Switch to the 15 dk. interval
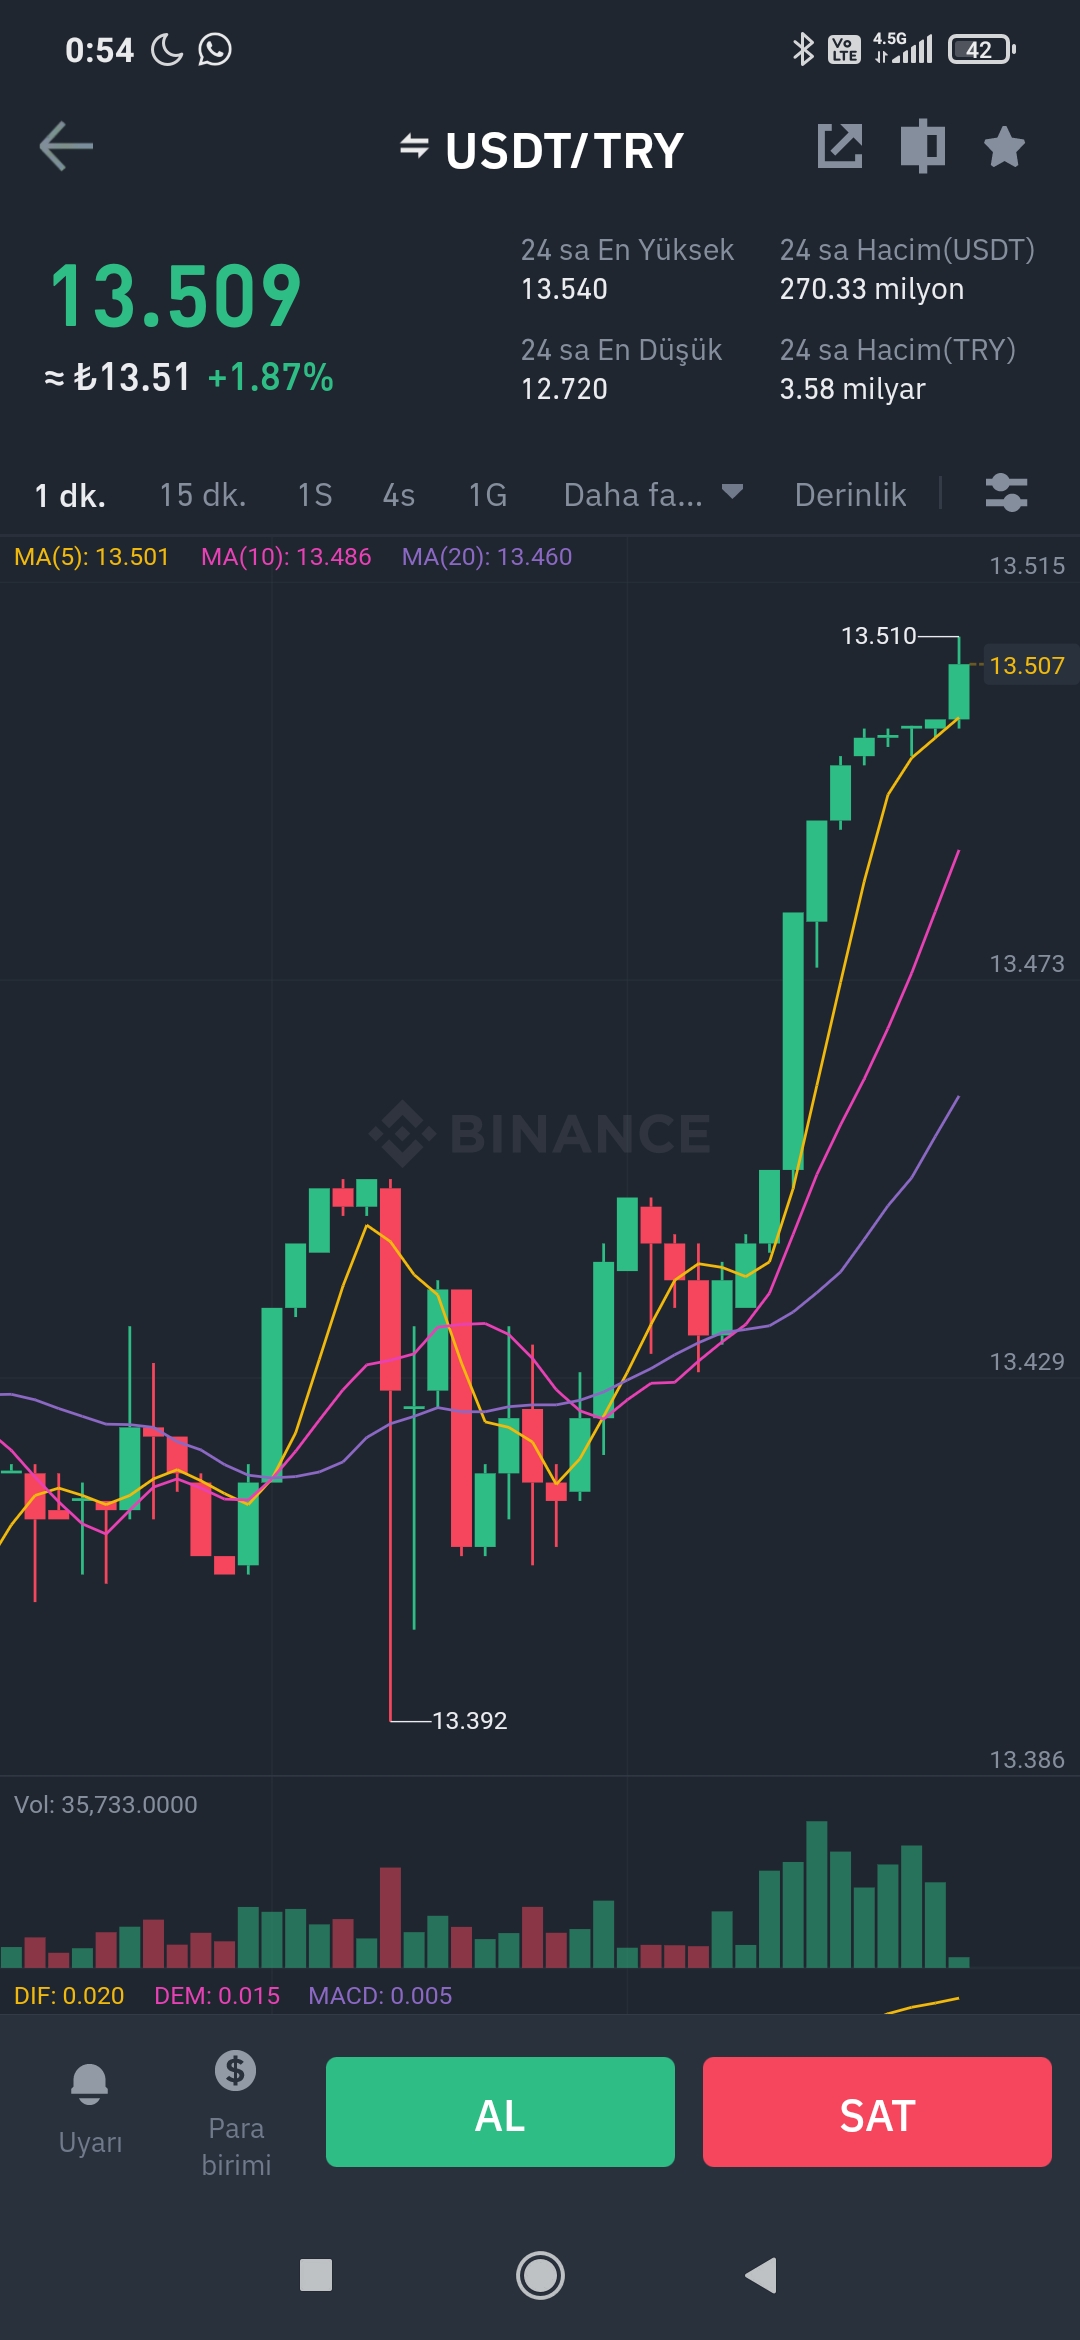This screenshot has width=1080, height=2340. click(203, 495)
